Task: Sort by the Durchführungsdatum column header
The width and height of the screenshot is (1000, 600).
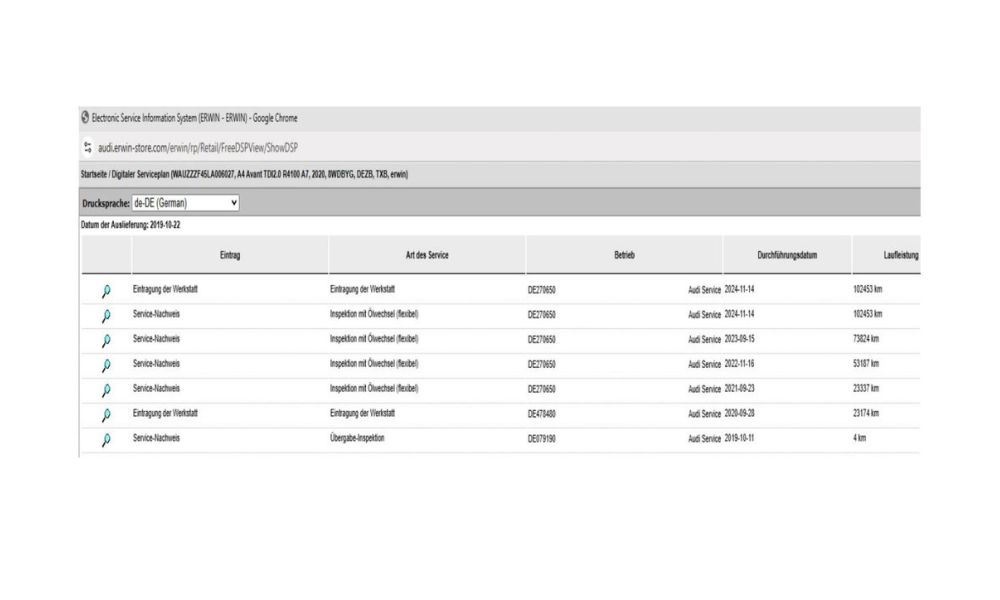Action: (787, 255)
